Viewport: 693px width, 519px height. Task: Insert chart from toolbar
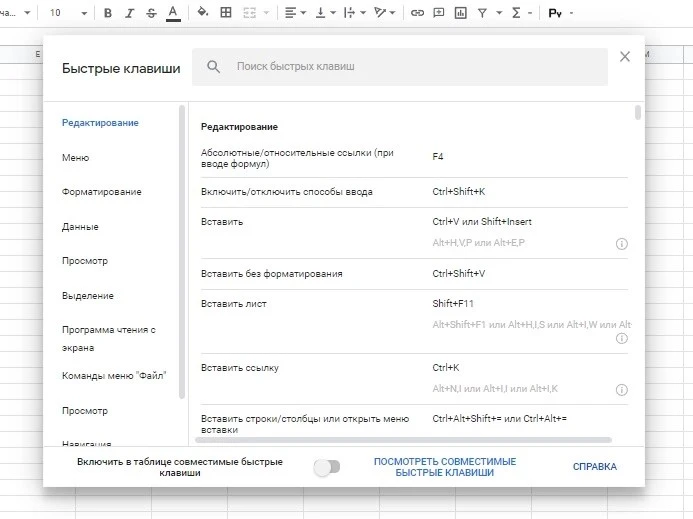[460, 13]
